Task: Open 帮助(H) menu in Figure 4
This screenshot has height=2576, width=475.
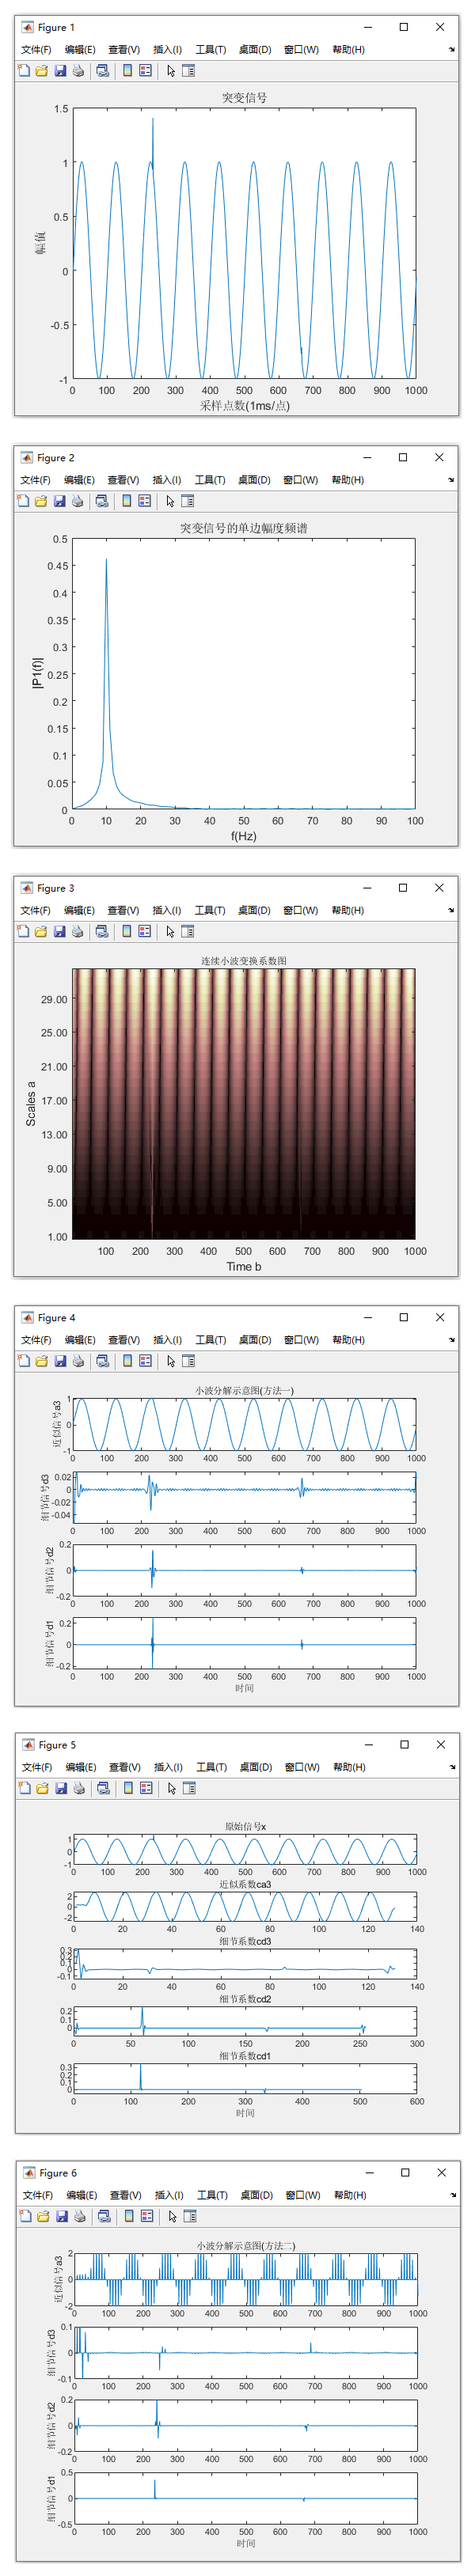Action: tap(349, 1340)
